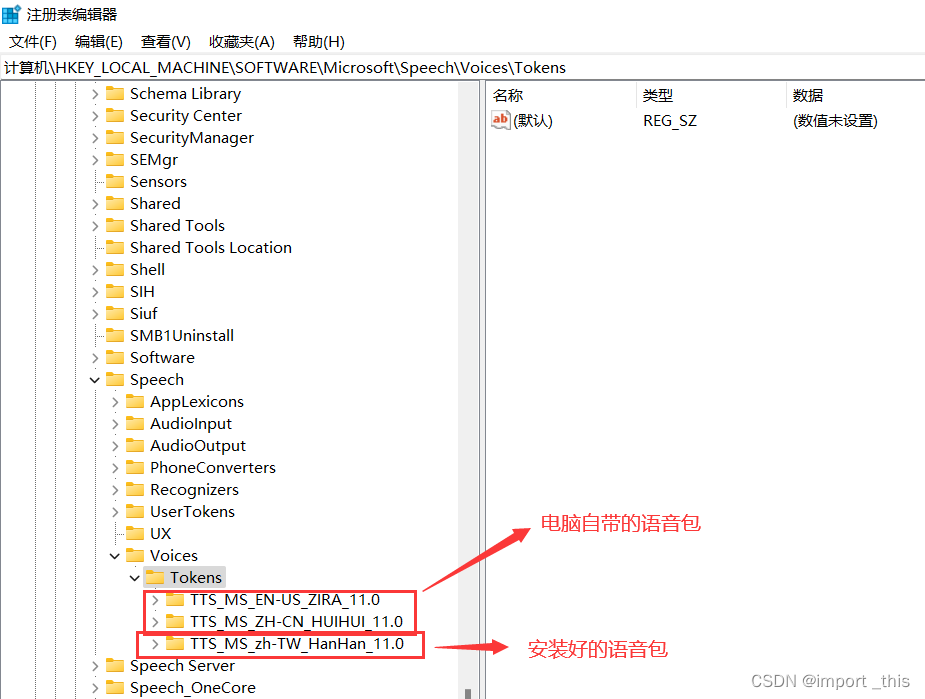Image resolution: width=925 pixels, height=699 pixels.
Task: Click the SMB1Uninstall folder icon
Action: [x=115, y=336]
